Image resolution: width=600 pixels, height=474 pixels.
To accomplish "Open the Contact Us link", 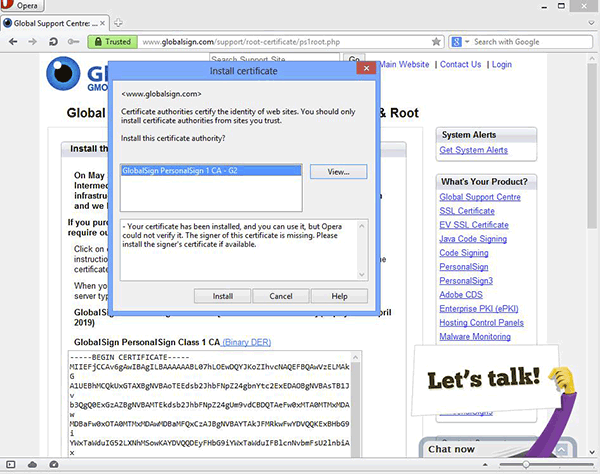I will coord(460,64).
